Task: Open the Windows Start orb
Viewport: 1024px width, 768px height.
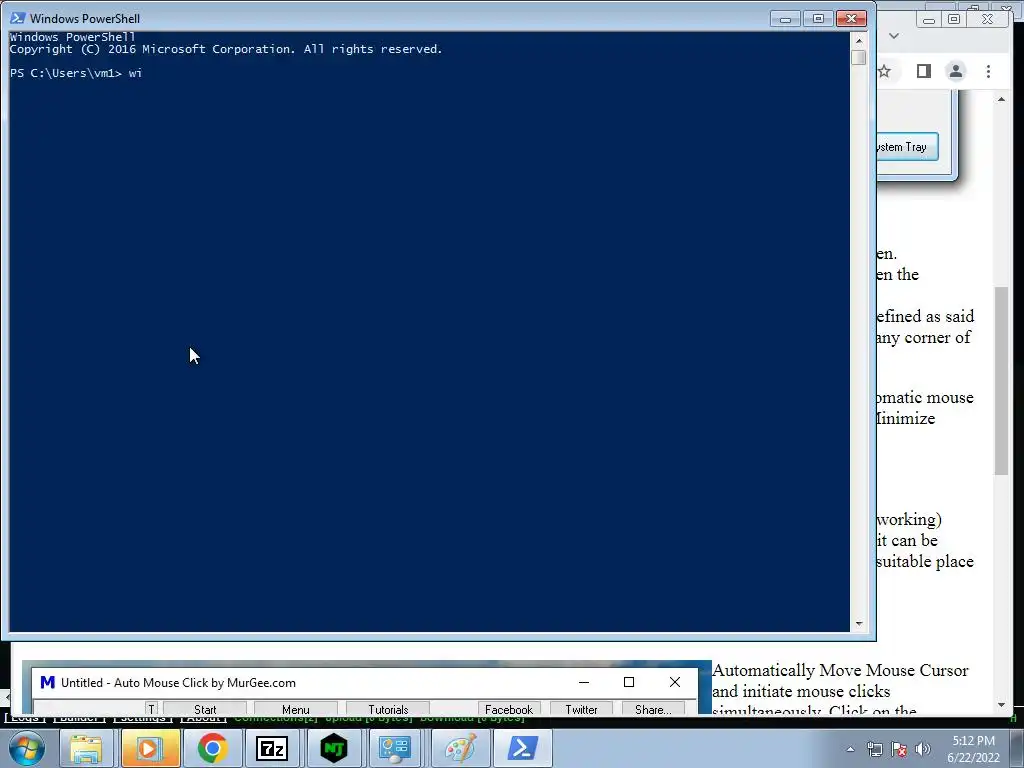Action: tap(26, 748)
